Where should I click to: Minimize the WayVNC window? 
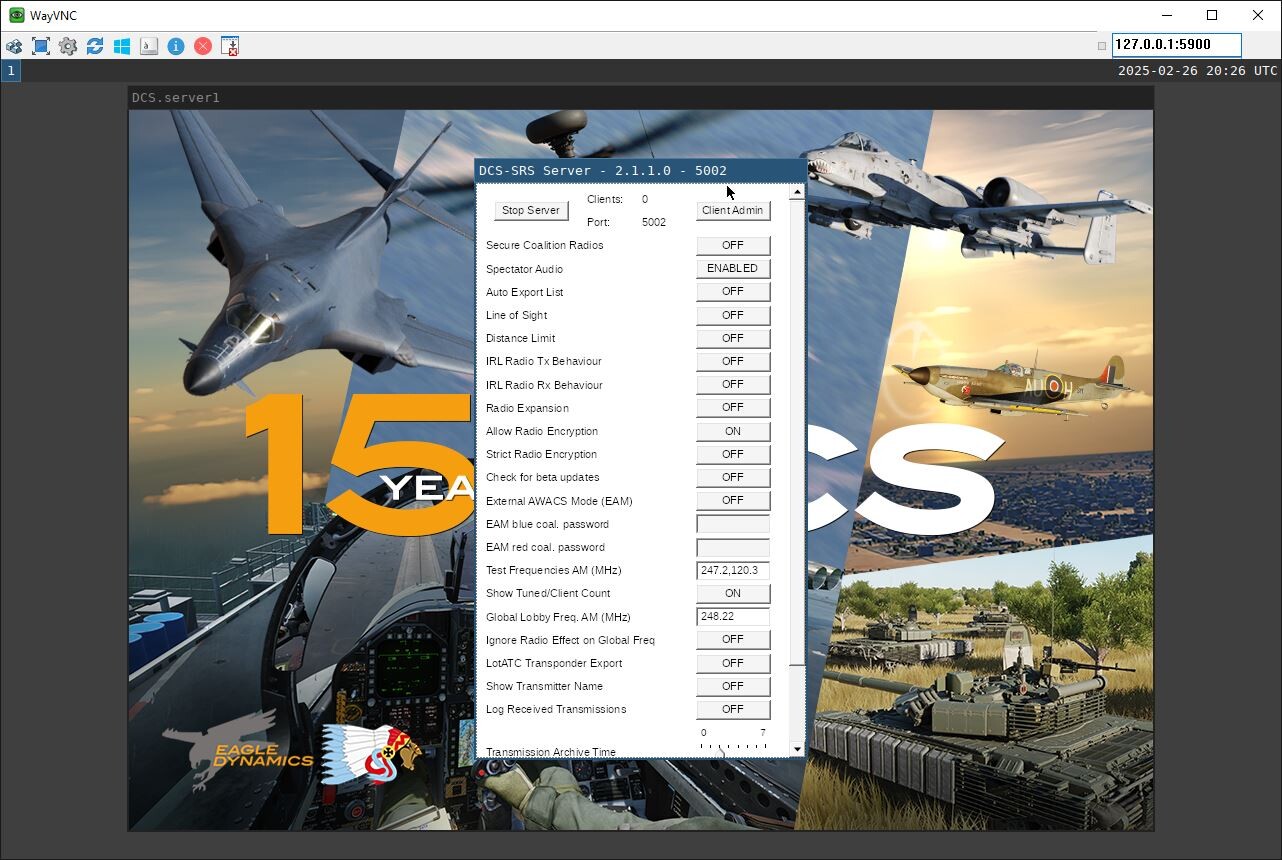1166,15
